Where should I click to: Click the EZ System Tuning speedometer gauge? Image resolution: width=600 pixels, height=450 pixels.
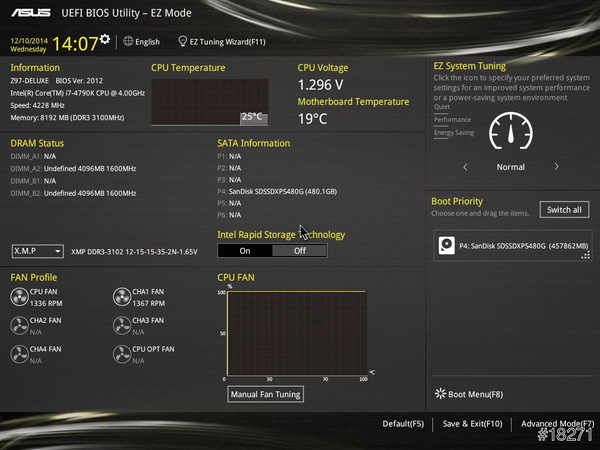[x=511, y=131]
